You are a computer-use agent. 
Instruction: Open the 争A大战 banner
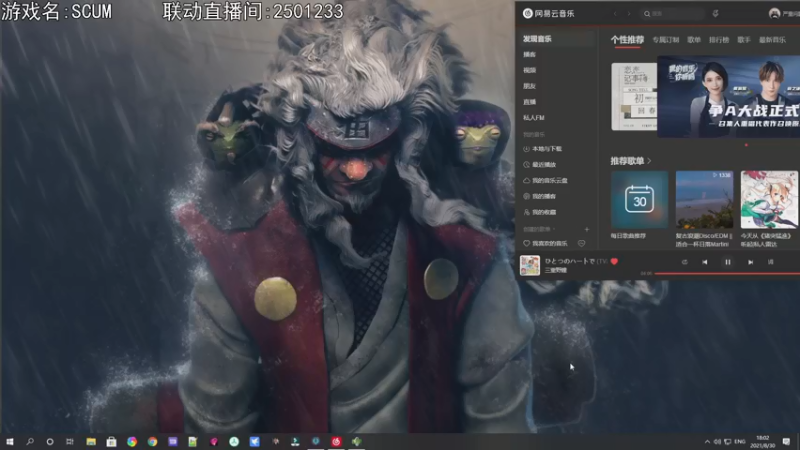click(729, 97)
